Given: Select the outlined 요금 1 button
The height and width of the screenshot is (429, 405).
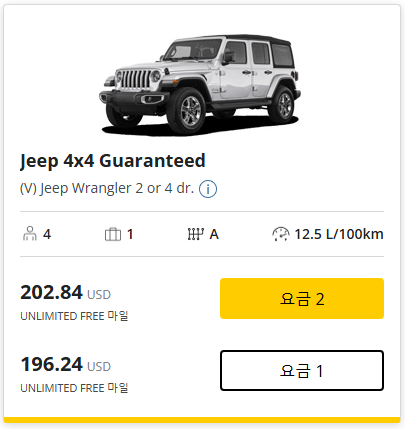Looking at the screenshot, I should click(302, 370).
